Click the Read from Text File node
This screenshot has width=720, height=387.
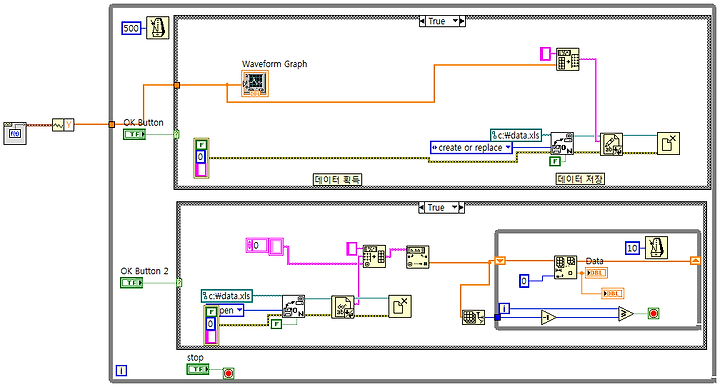pos(343,307)
